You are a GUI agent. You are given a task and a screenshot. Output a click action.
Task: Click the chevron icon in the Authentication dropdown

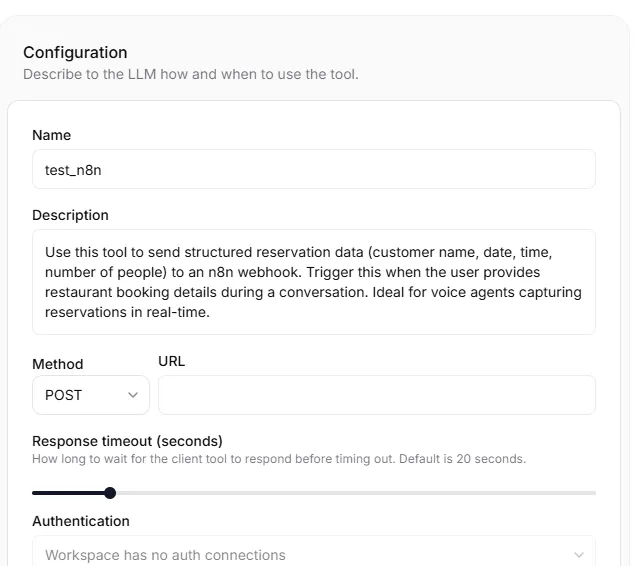(x=578, y=555)
